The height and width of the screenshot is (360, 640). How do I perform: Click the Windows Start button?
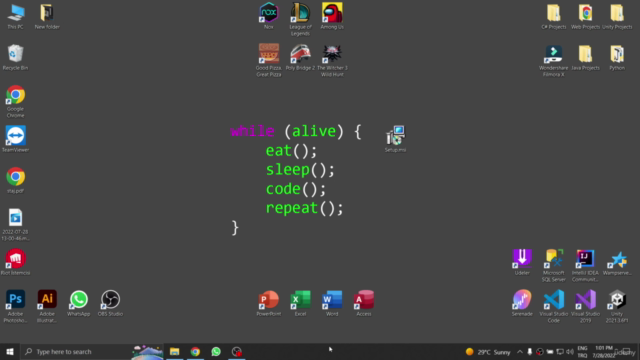pyautogui.click(x=10, y=351)
